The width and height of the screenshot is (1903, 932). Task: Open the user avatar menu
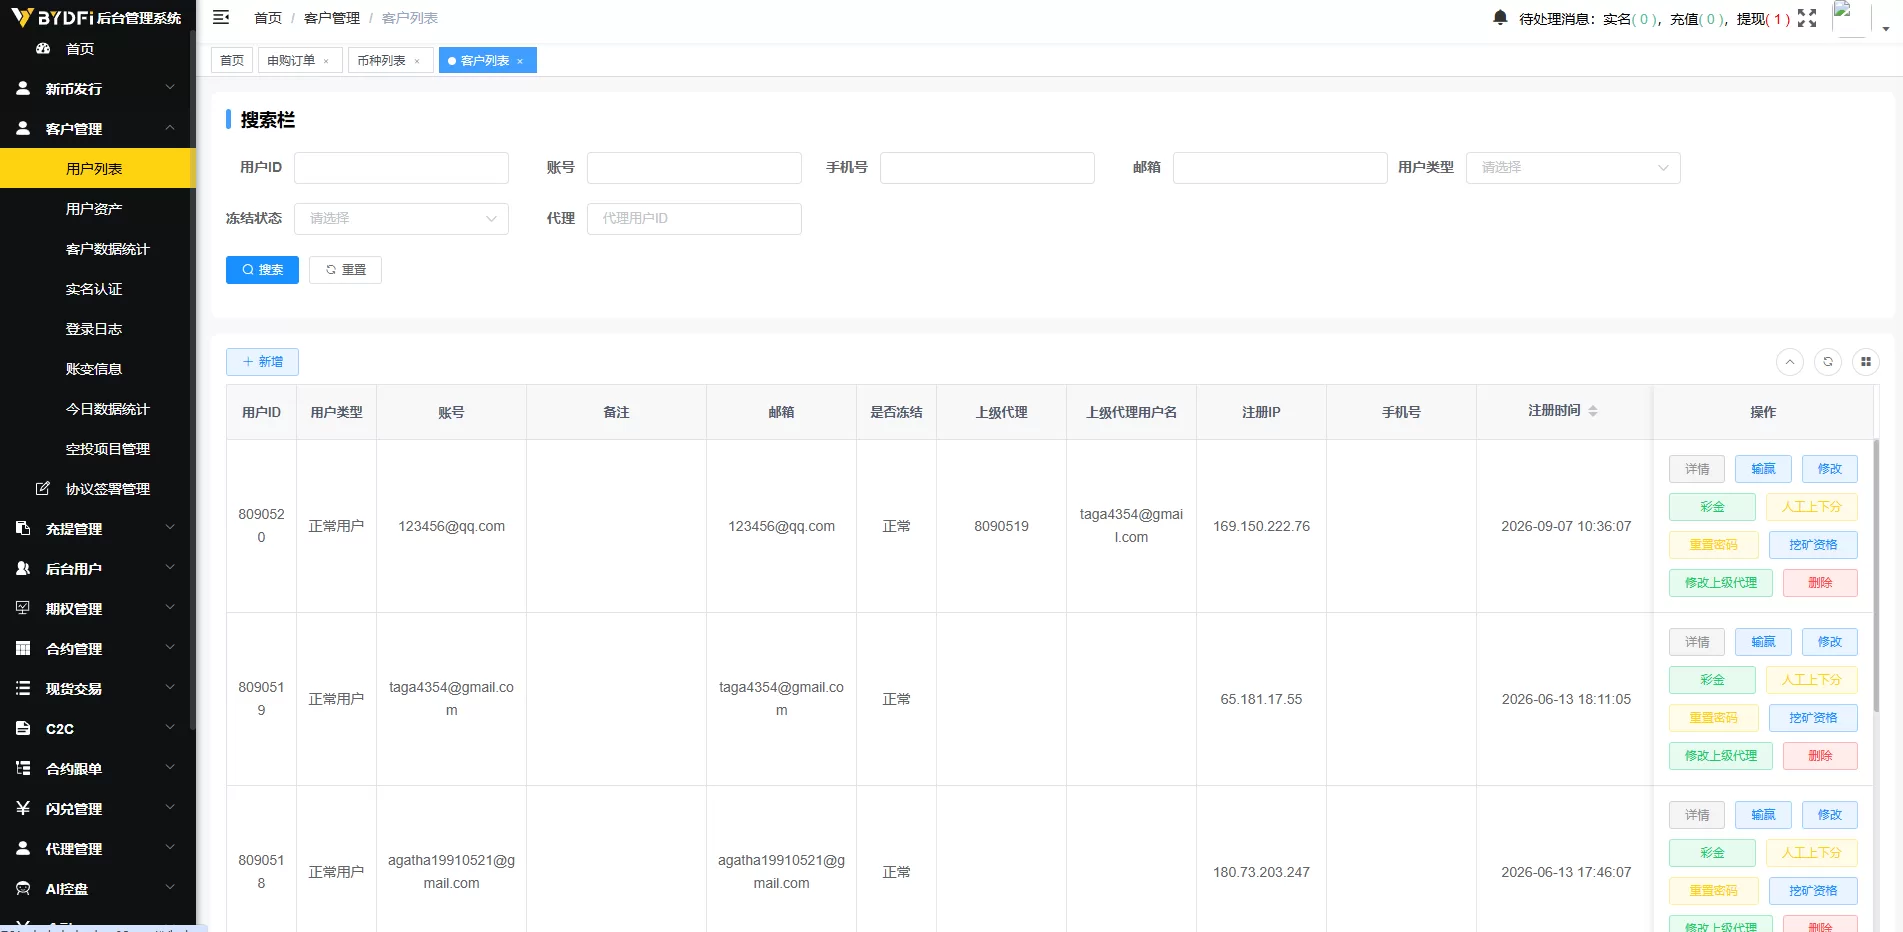point(1850,18)
